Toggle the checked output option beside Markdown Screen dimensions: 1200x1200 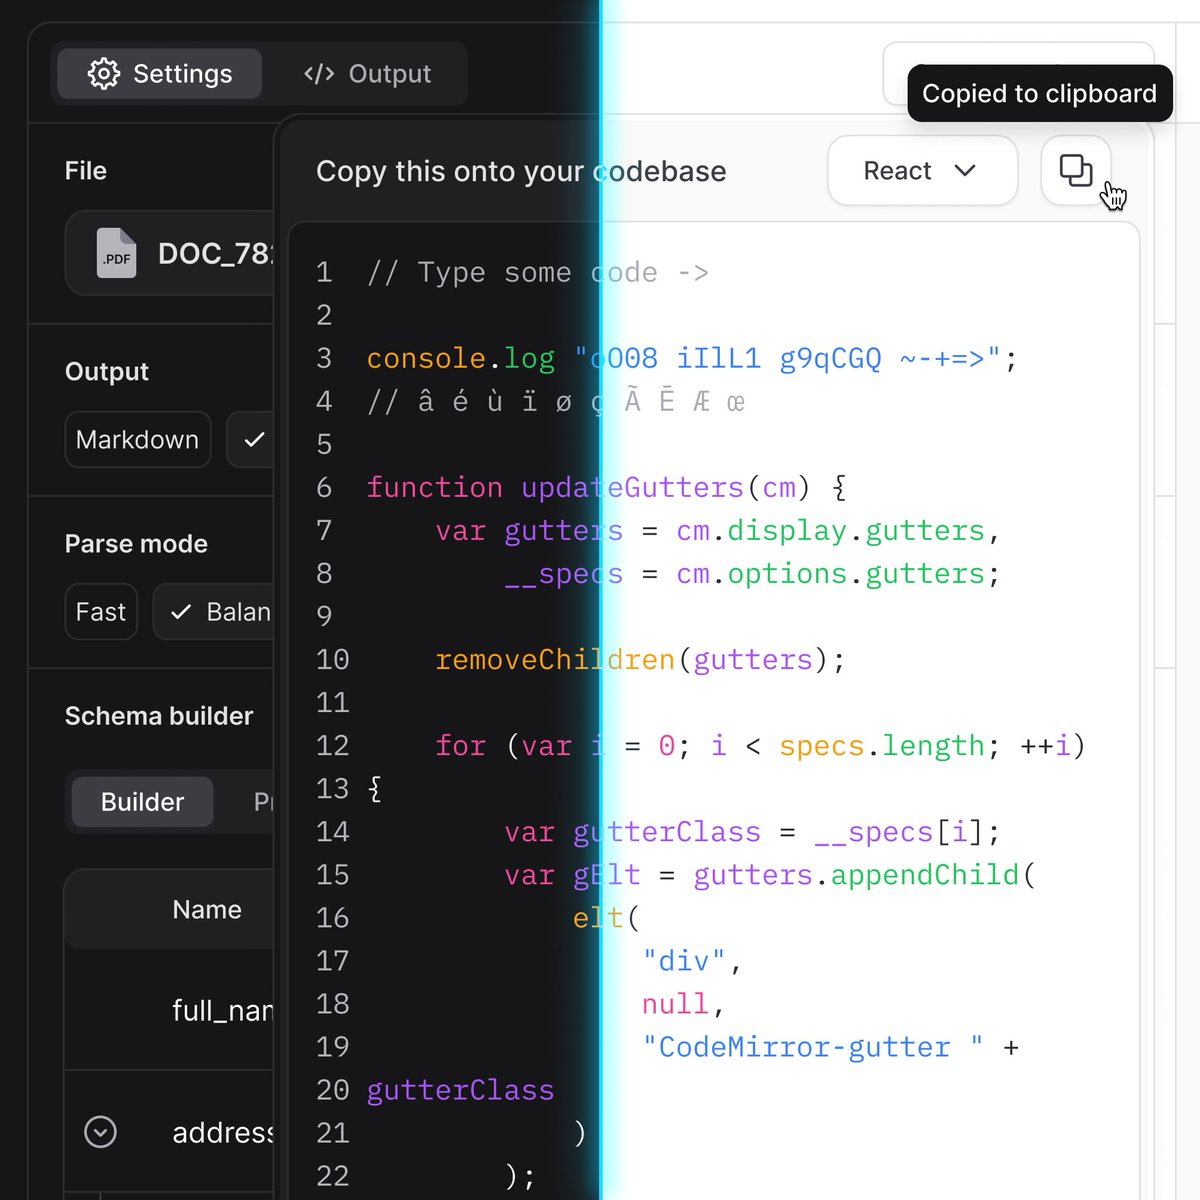click(x=252, y=440)
